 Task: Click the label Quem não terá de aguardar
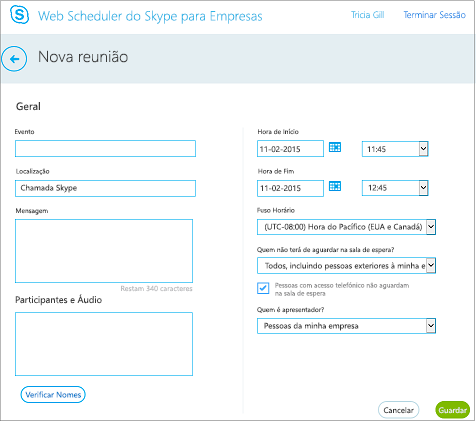[x=325, y=250]
